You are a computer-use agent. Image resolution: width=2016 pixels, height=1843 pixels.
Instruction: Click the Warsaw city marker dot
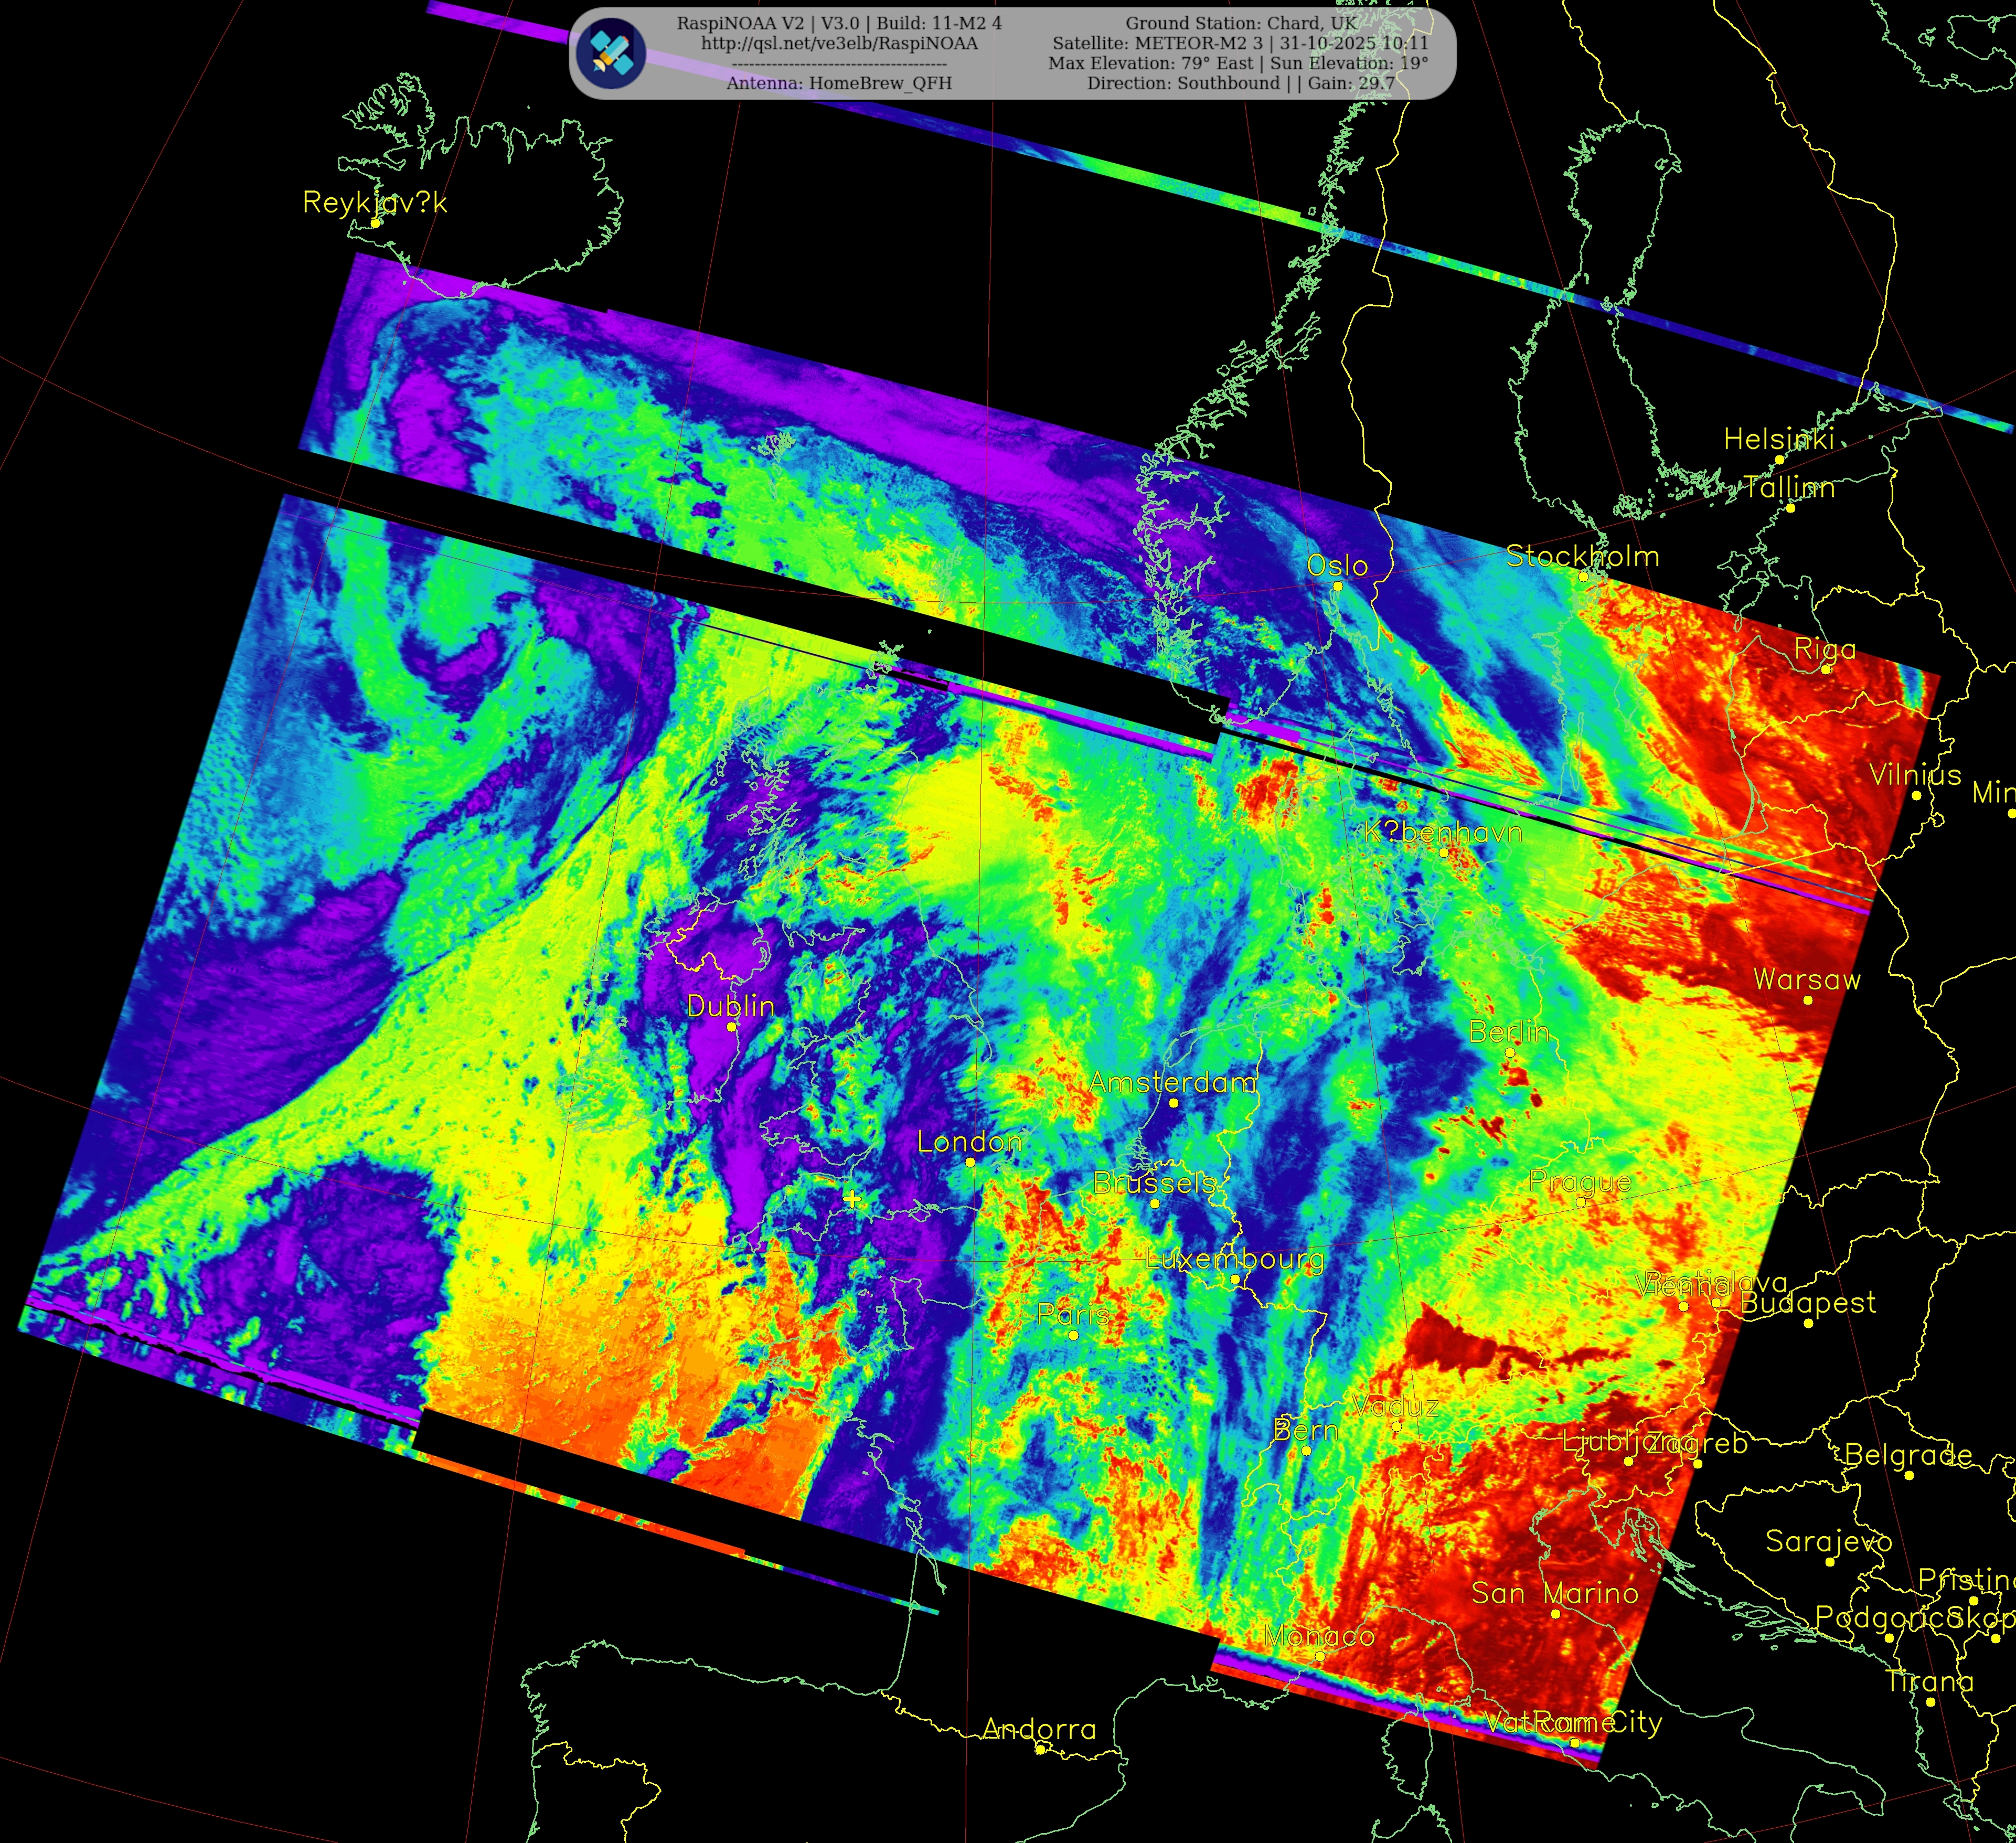click(1807, 1000)
